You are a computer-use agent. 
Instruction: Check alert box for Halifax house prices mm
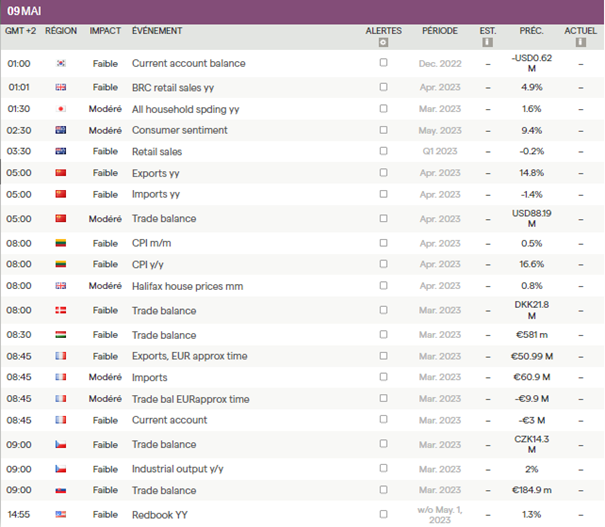tap(383, 285)
